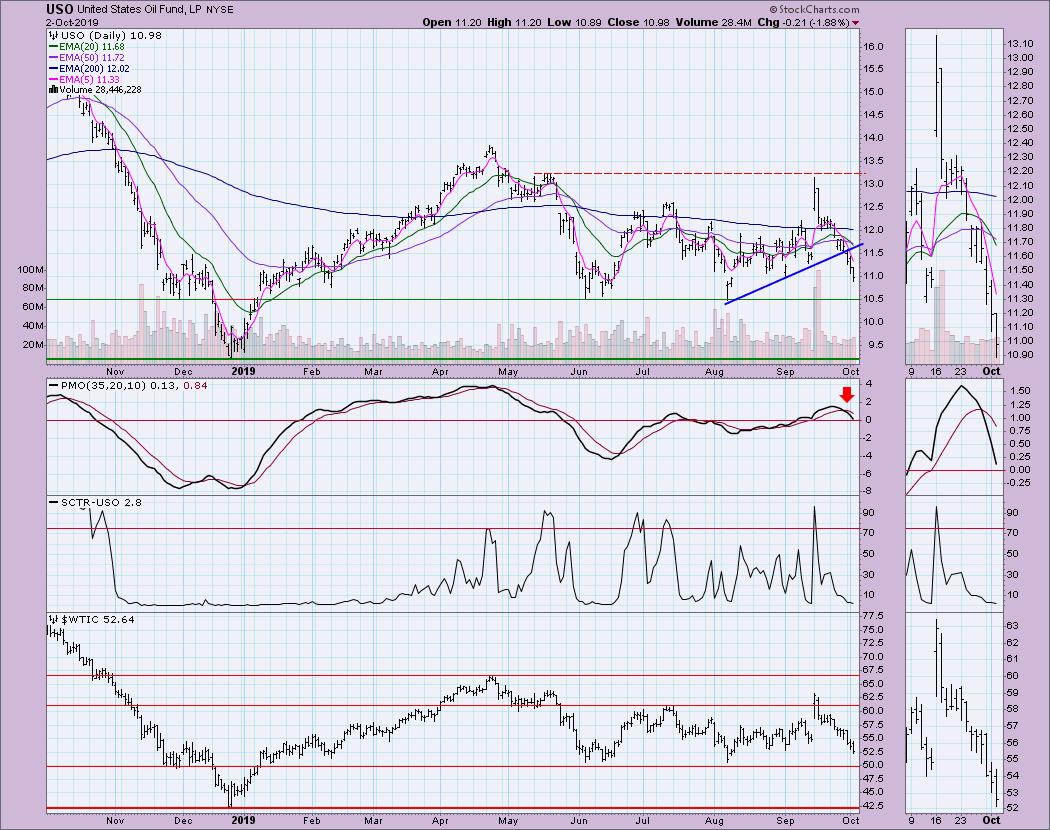Click the "14.5" price axis label

tap(873, 115)
